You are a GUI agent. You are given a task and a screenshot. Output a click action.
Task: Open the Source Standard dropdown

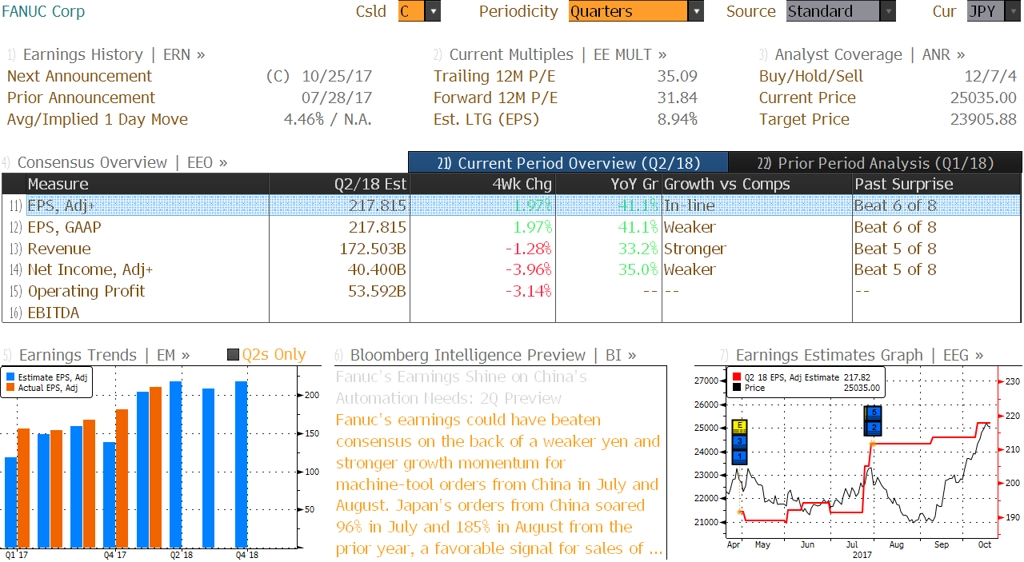tap(840, 11)
